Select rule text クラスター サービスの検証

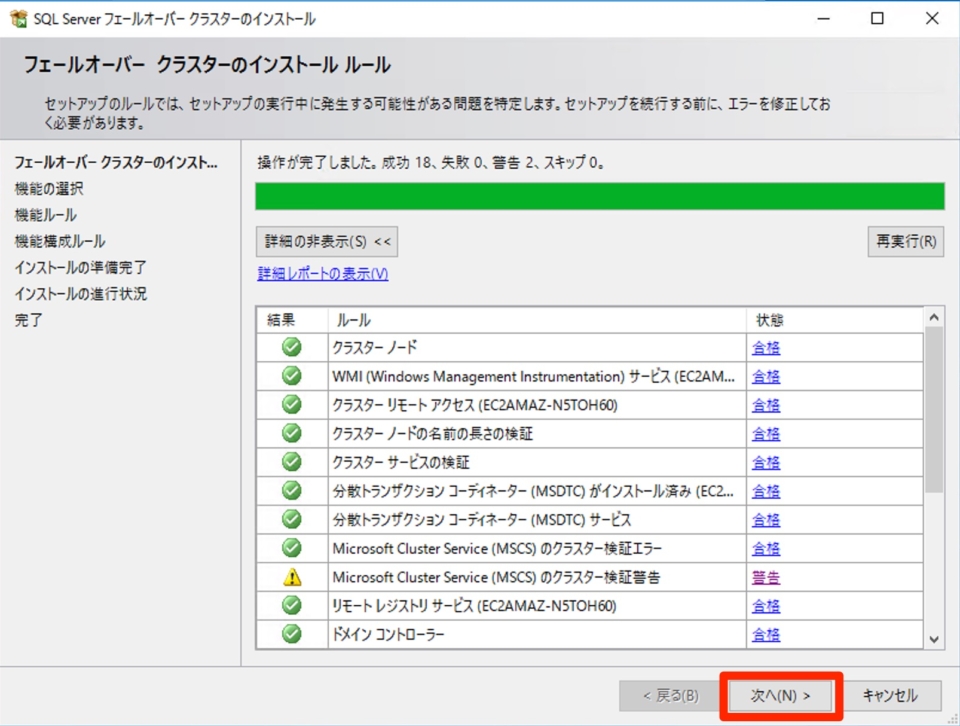coord(401,463)
